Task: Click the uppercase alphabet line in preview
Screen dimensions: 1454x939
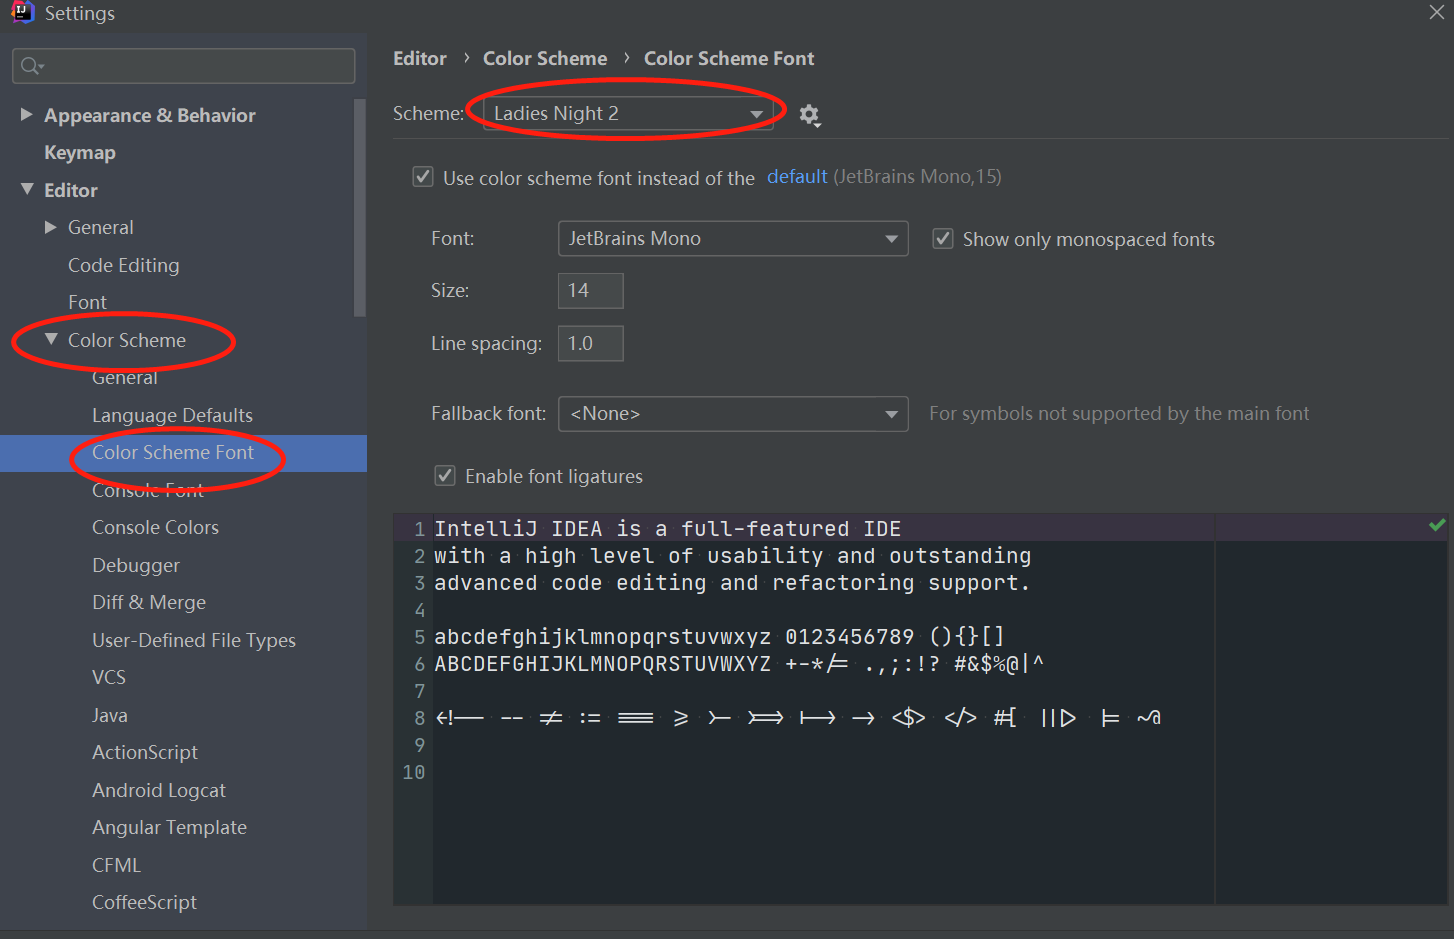Action: click(739, 663)
